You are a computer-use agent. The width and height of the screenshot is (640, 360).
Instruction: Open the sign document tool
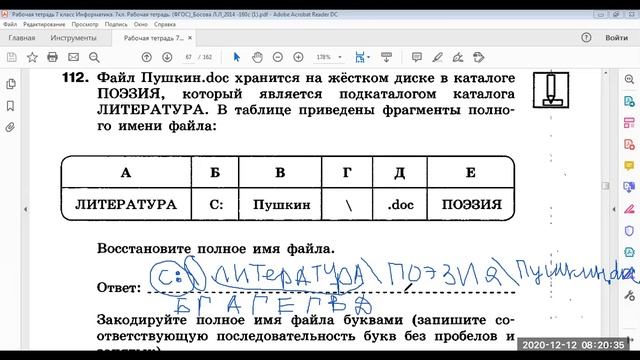coord(458,57)
